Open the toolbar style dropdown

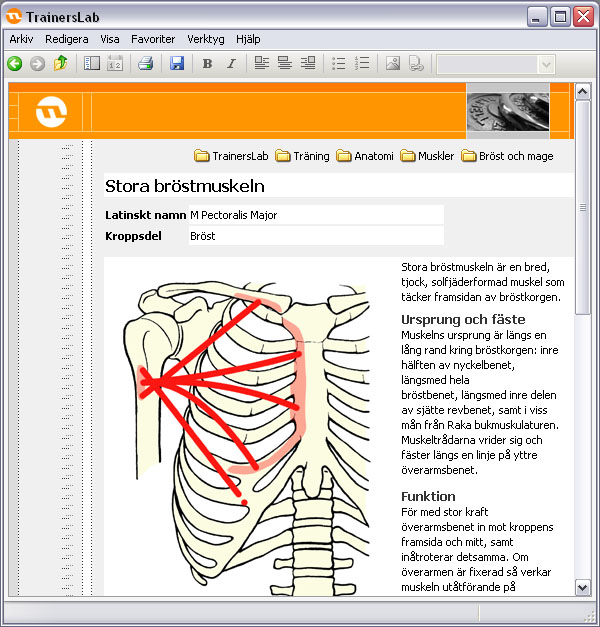point(546,64)
